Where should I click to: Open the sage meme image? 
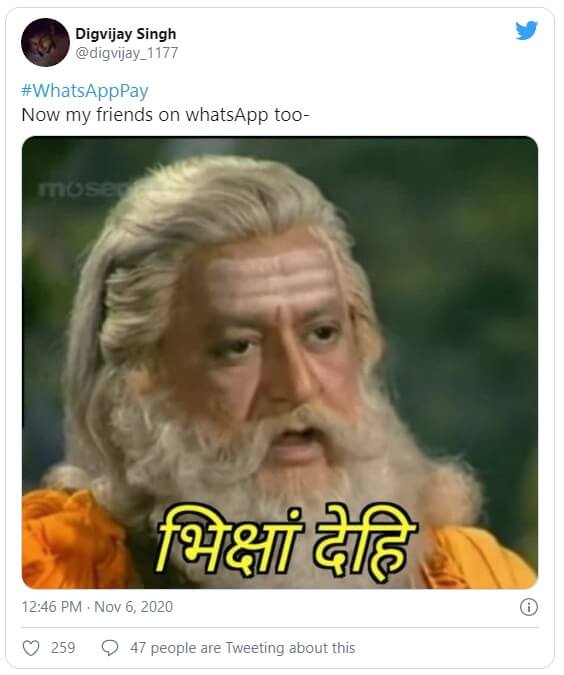tap(280, 362)
